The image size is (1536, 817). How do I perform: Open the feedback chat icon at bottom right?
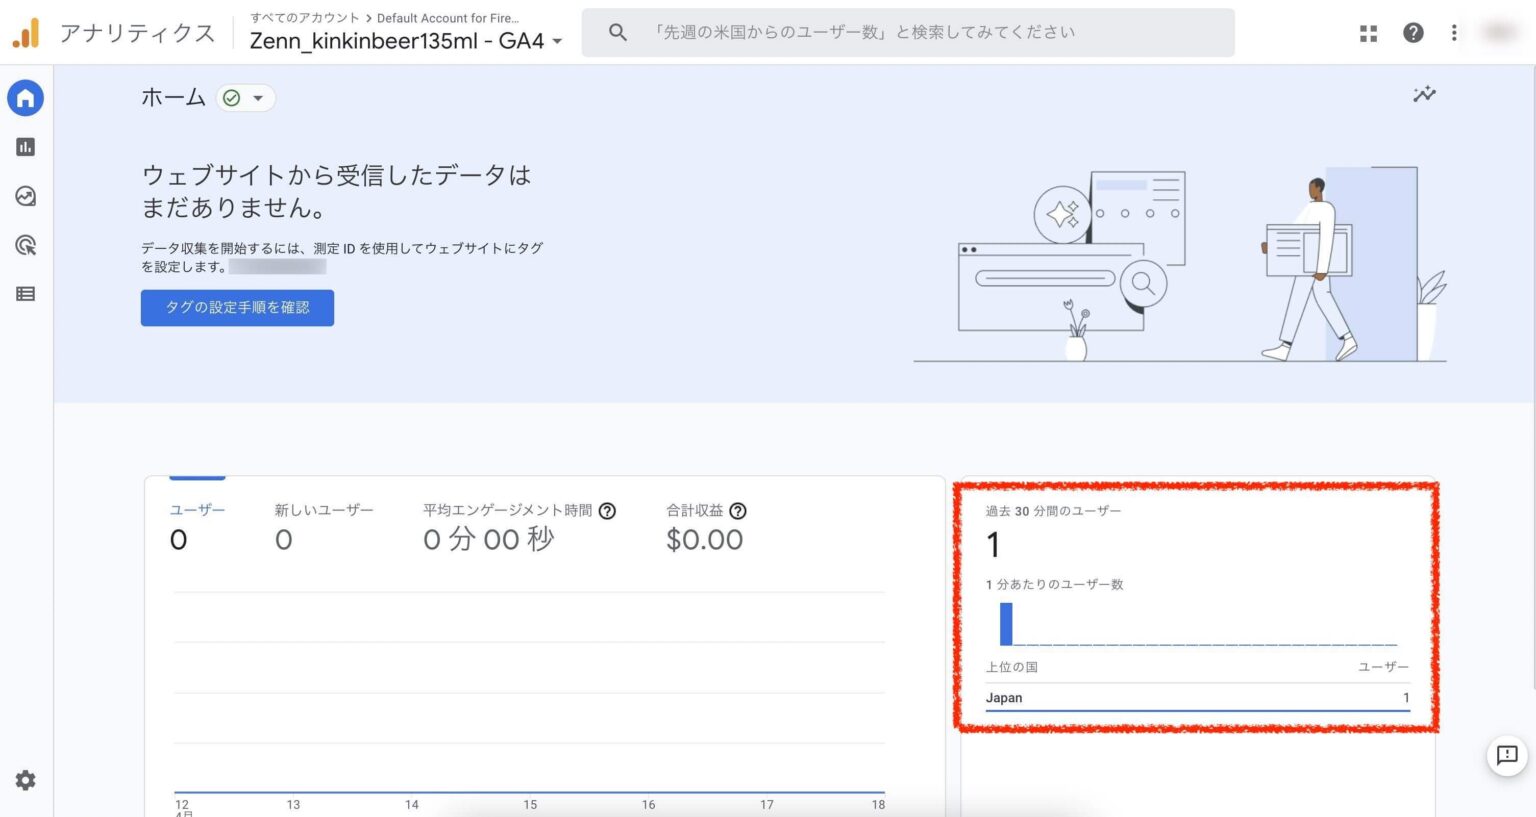pyautogui.click(x=1507, y=756)
